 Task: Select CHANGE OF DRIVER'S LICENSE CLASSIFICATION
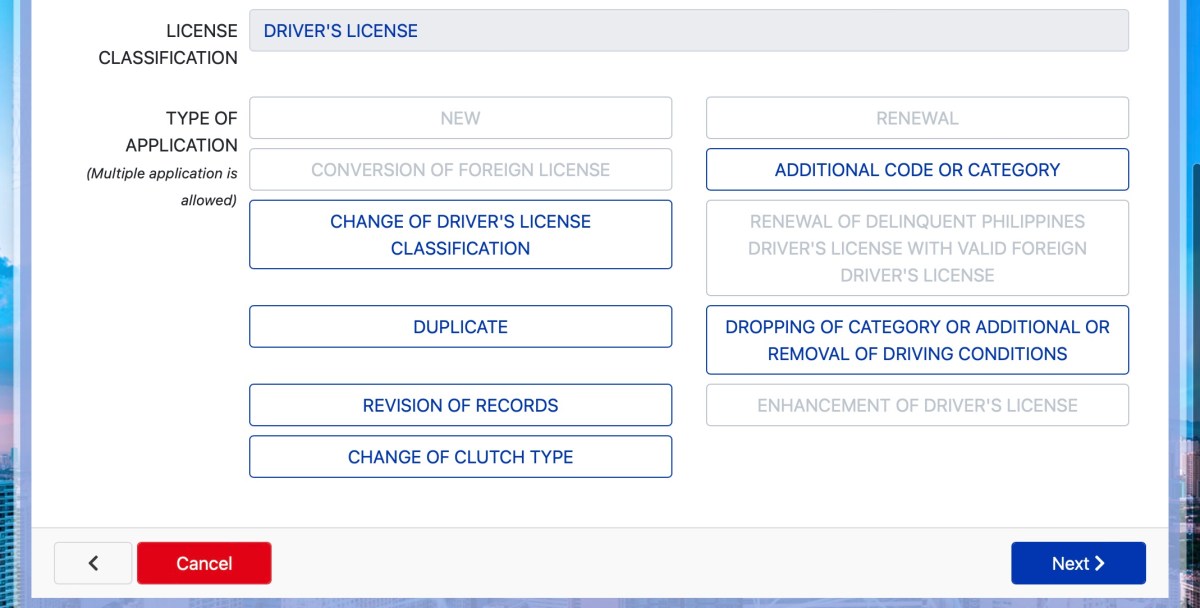click(460, 235)
